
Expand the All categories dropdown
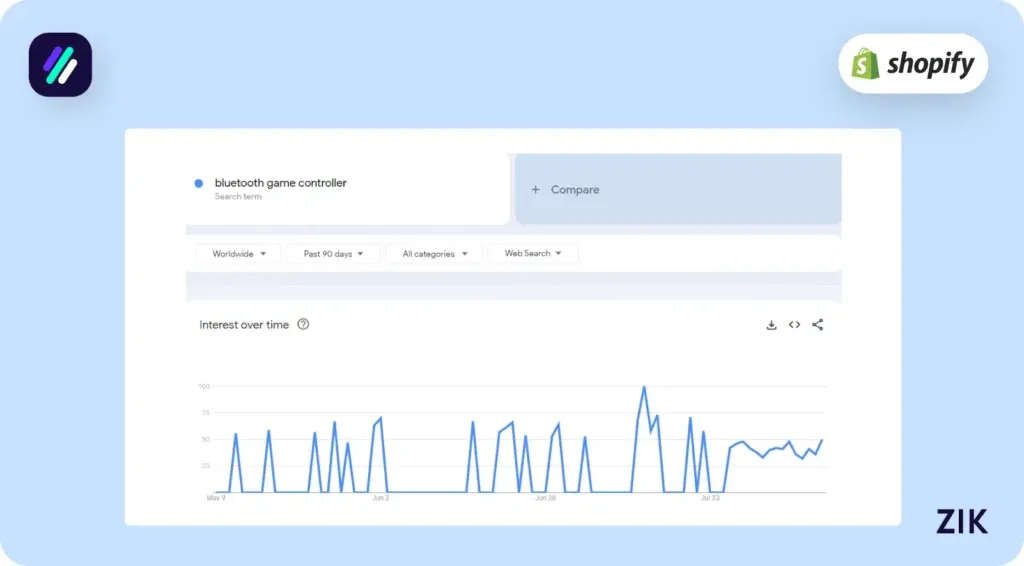click(x=434, y=254)
